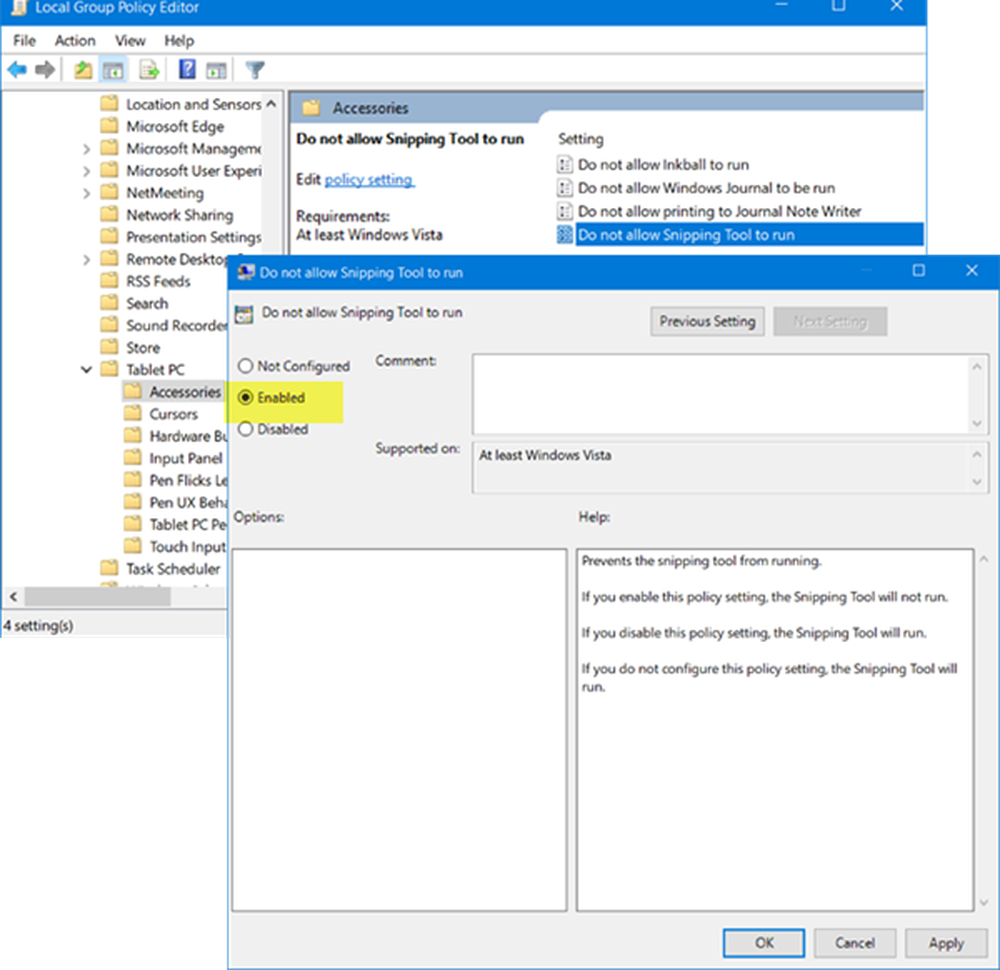
Task: Click the folder icon beside Input Panel
Action: tap(133, 457)
